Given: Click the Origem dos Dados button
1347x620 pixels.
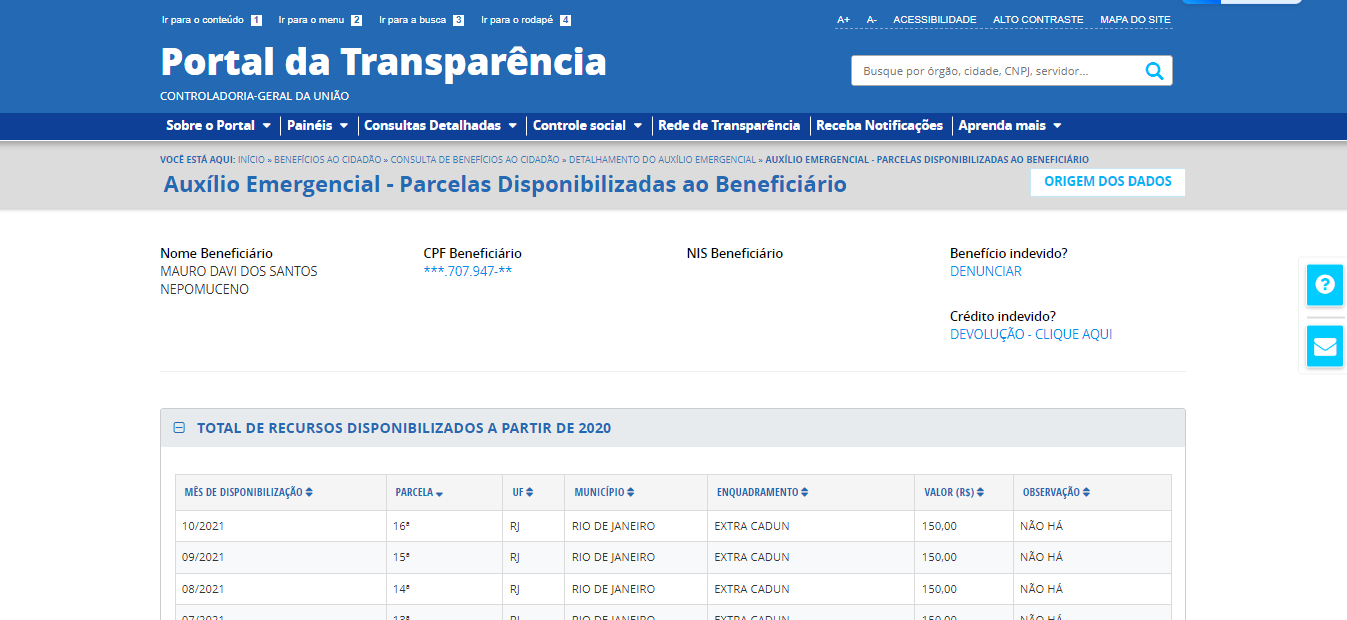Looking at the screenshot, I should (x=1107, y=182).
